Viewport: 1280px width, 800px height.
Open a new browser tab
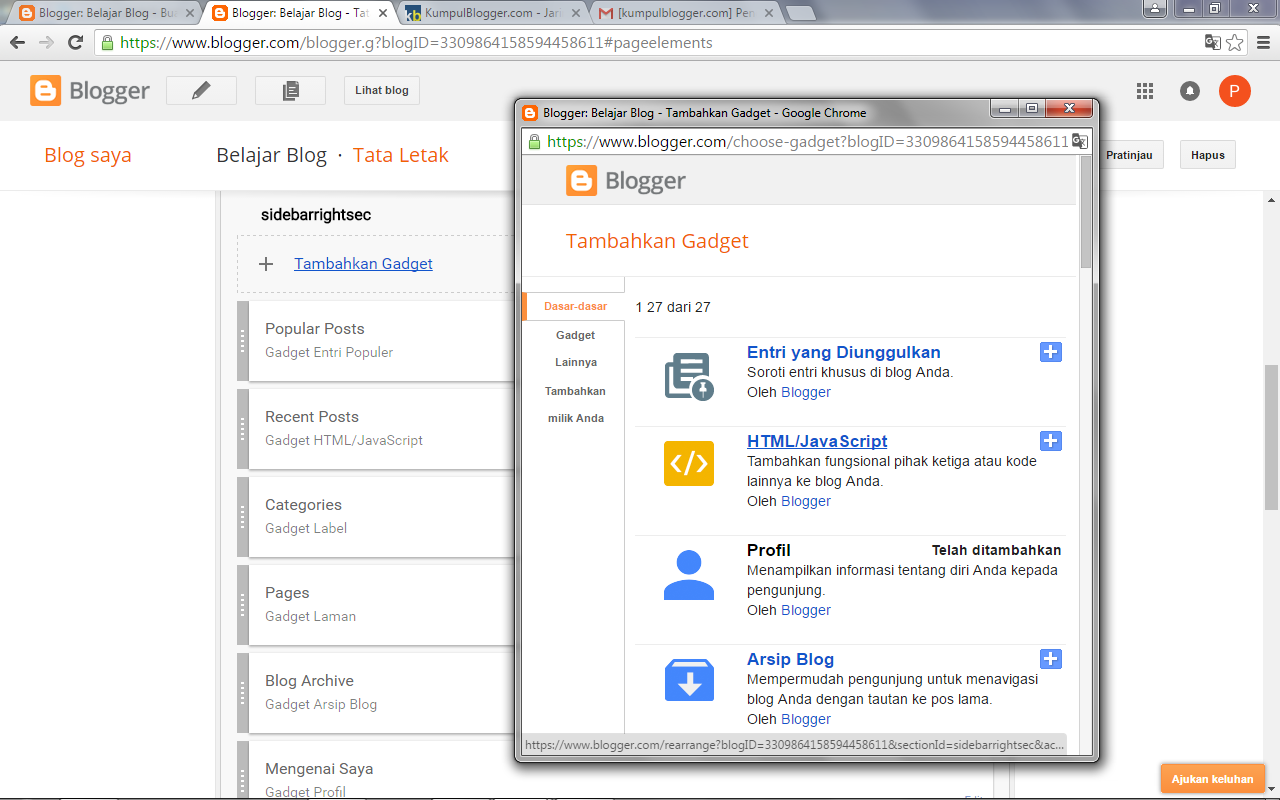pos(800,14)
